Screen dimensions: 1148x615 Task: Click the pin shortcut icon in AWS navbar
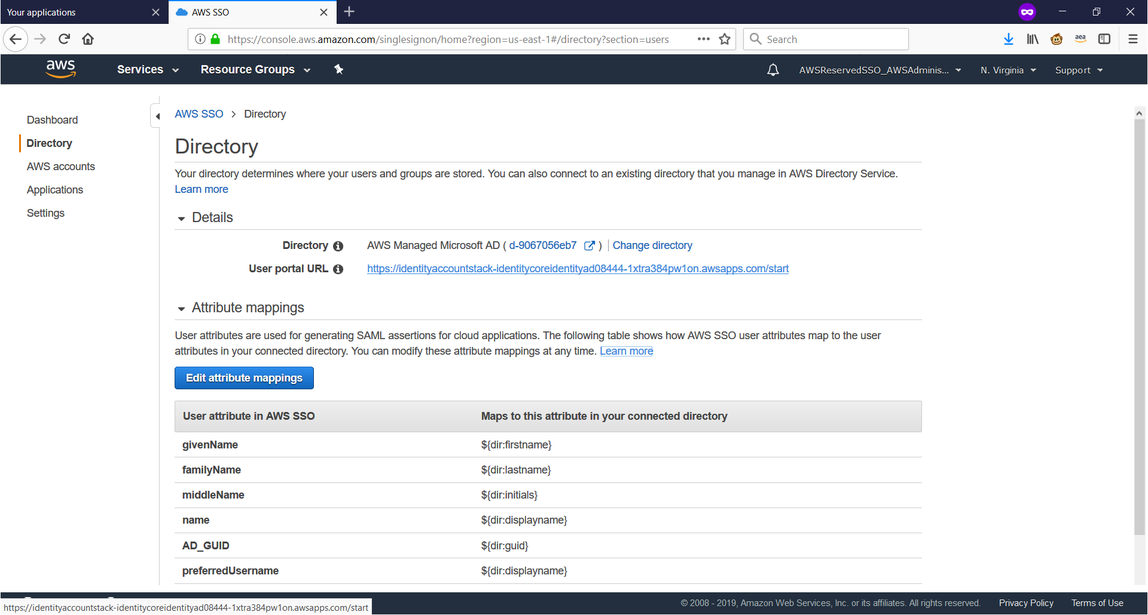click(x=338, y=70)
